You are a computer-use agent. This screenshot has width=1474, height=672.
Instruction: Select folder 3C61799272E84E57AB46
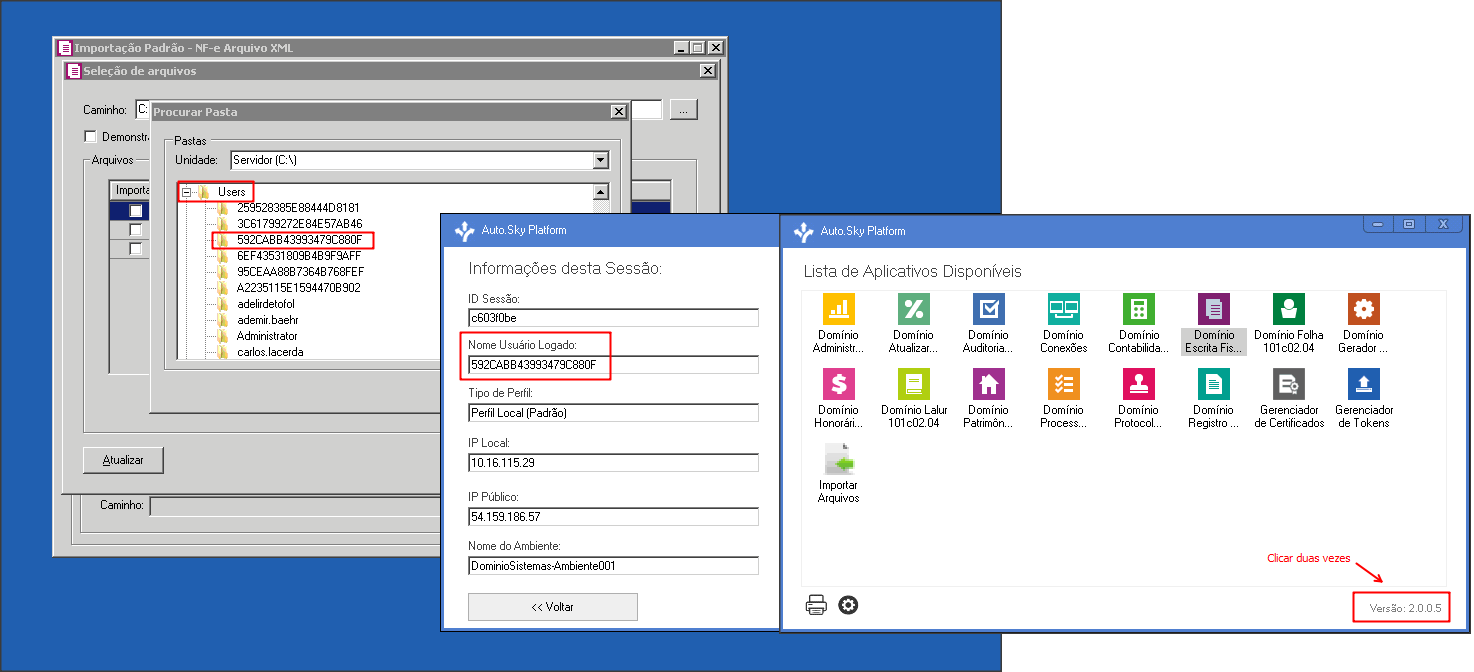[x=299, y=223]
